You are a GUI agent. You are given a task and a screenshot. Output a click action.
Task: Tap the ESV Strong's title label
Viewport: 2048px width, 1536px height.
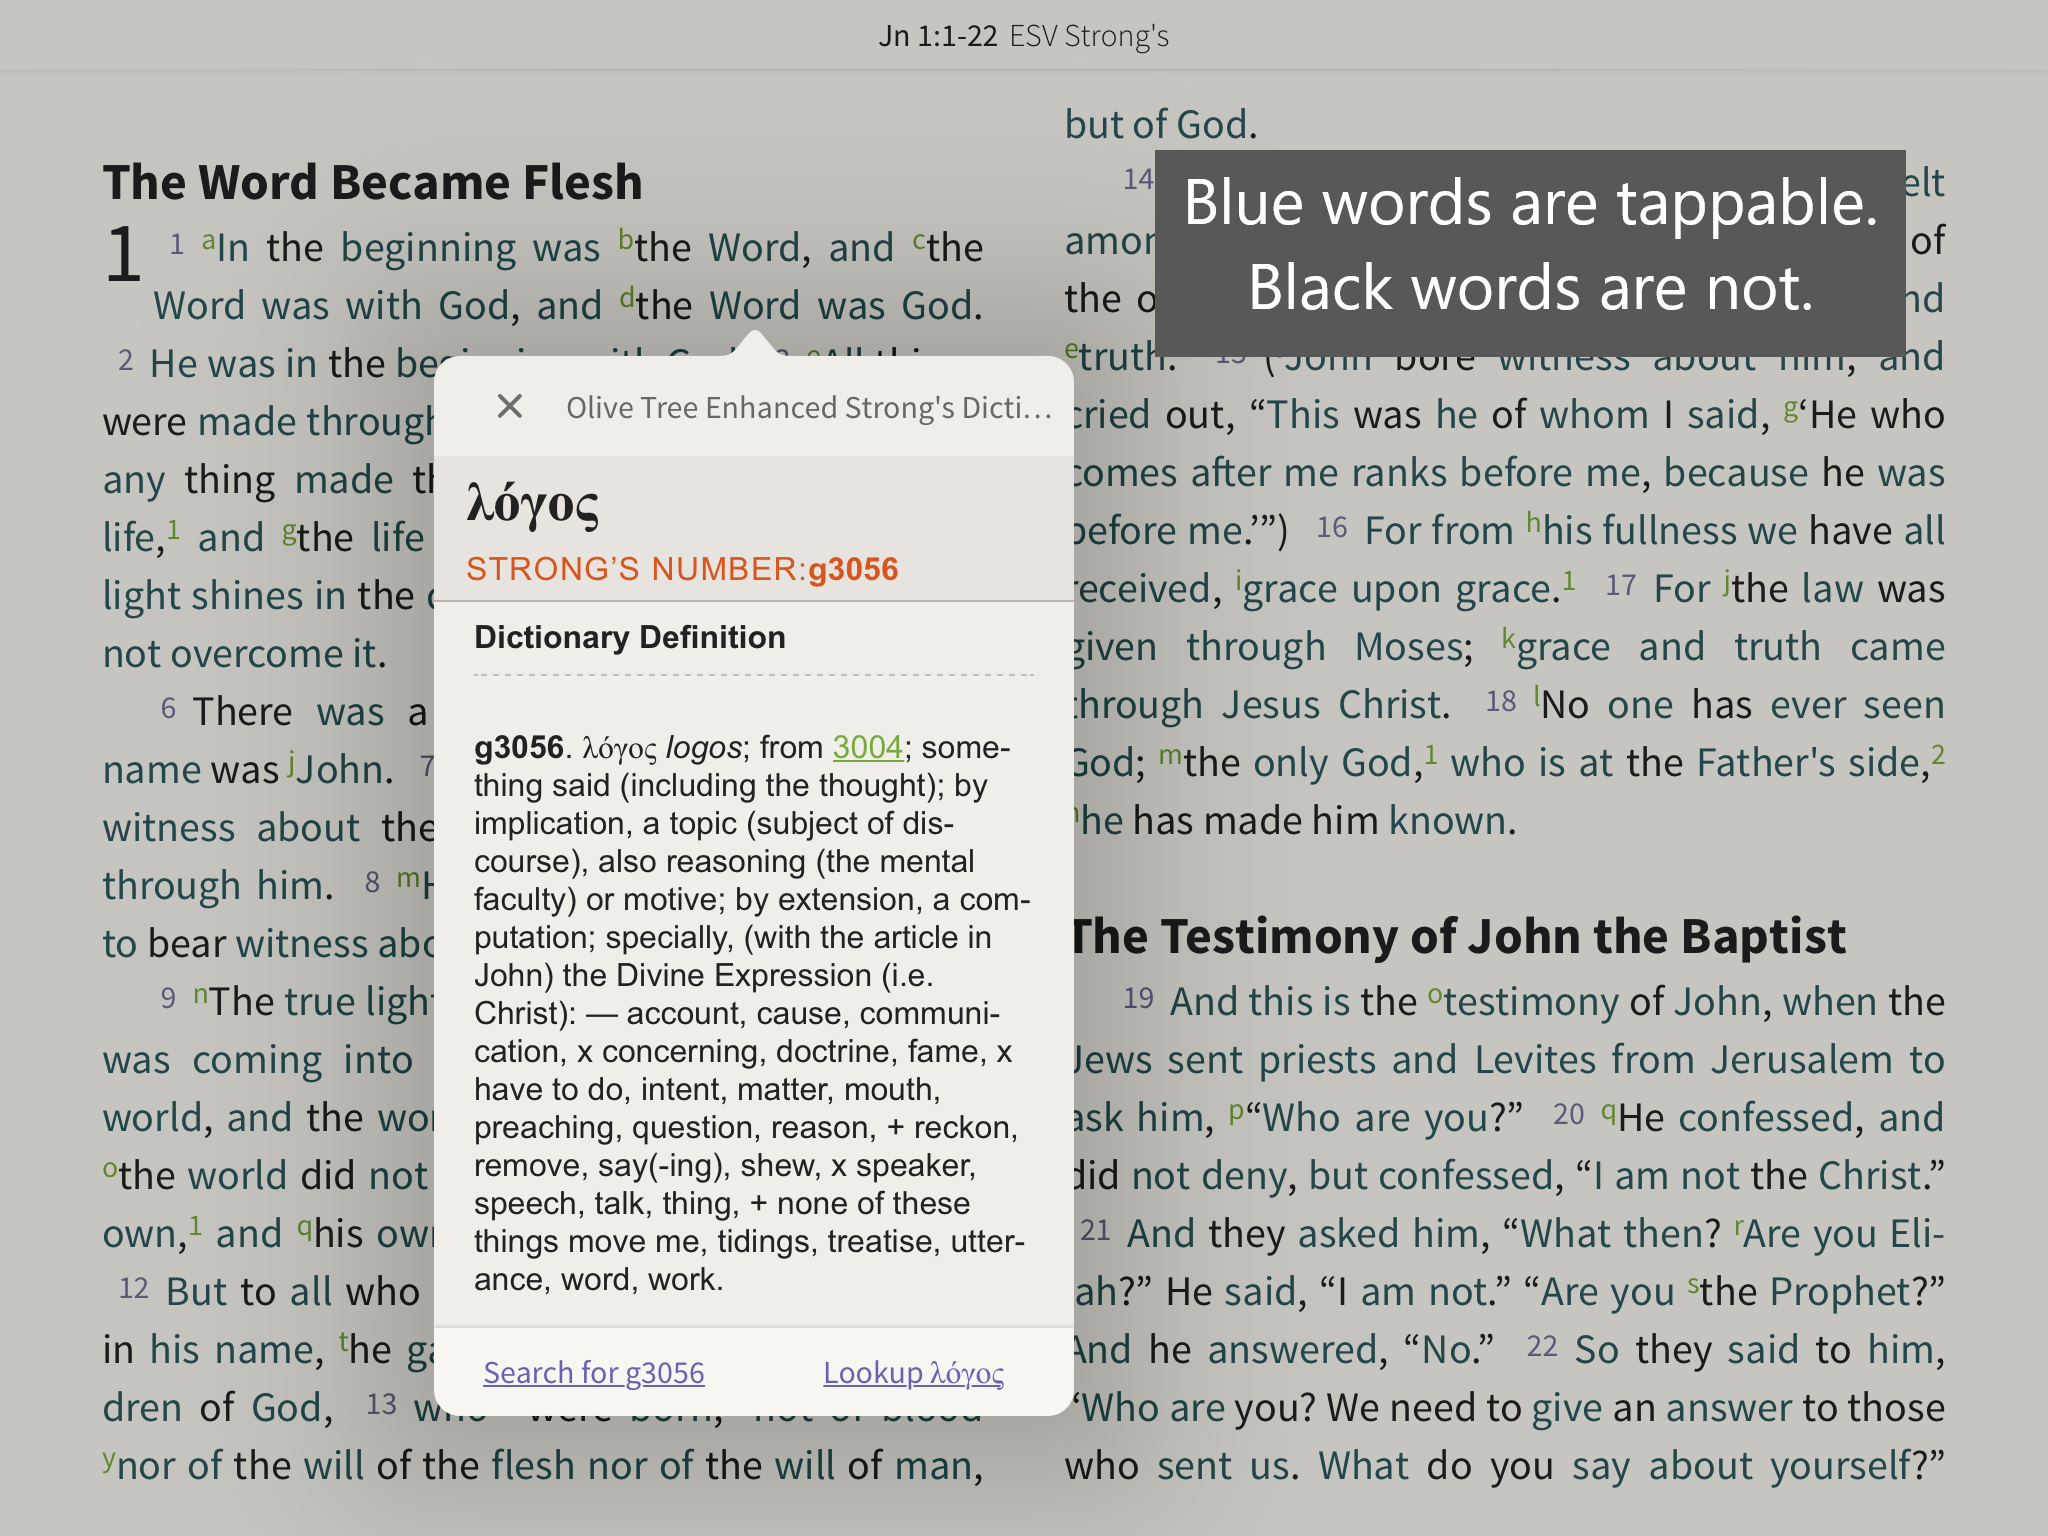tap(1089, 36)
